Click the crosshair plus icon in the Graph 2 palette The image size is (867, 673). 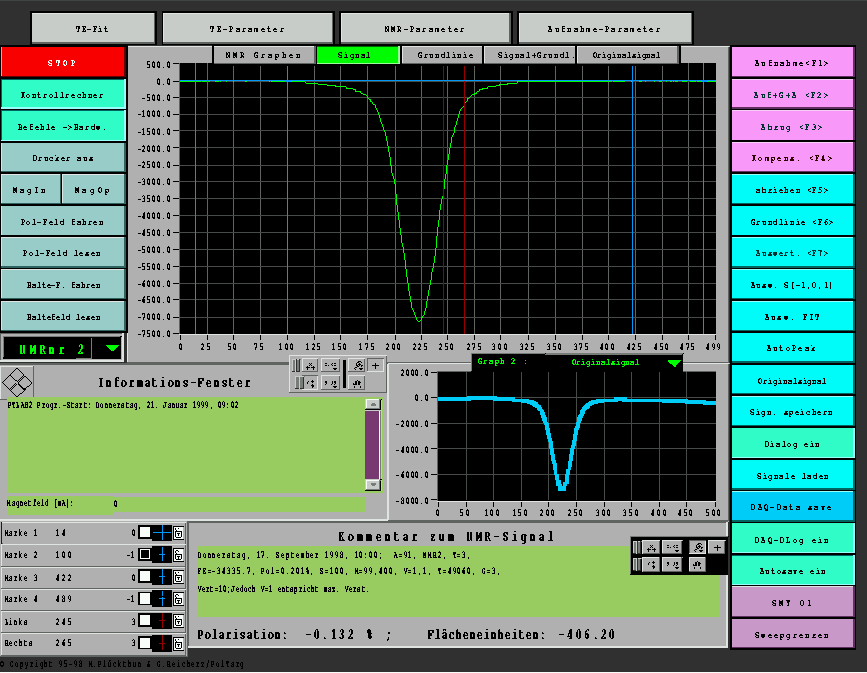717,547
